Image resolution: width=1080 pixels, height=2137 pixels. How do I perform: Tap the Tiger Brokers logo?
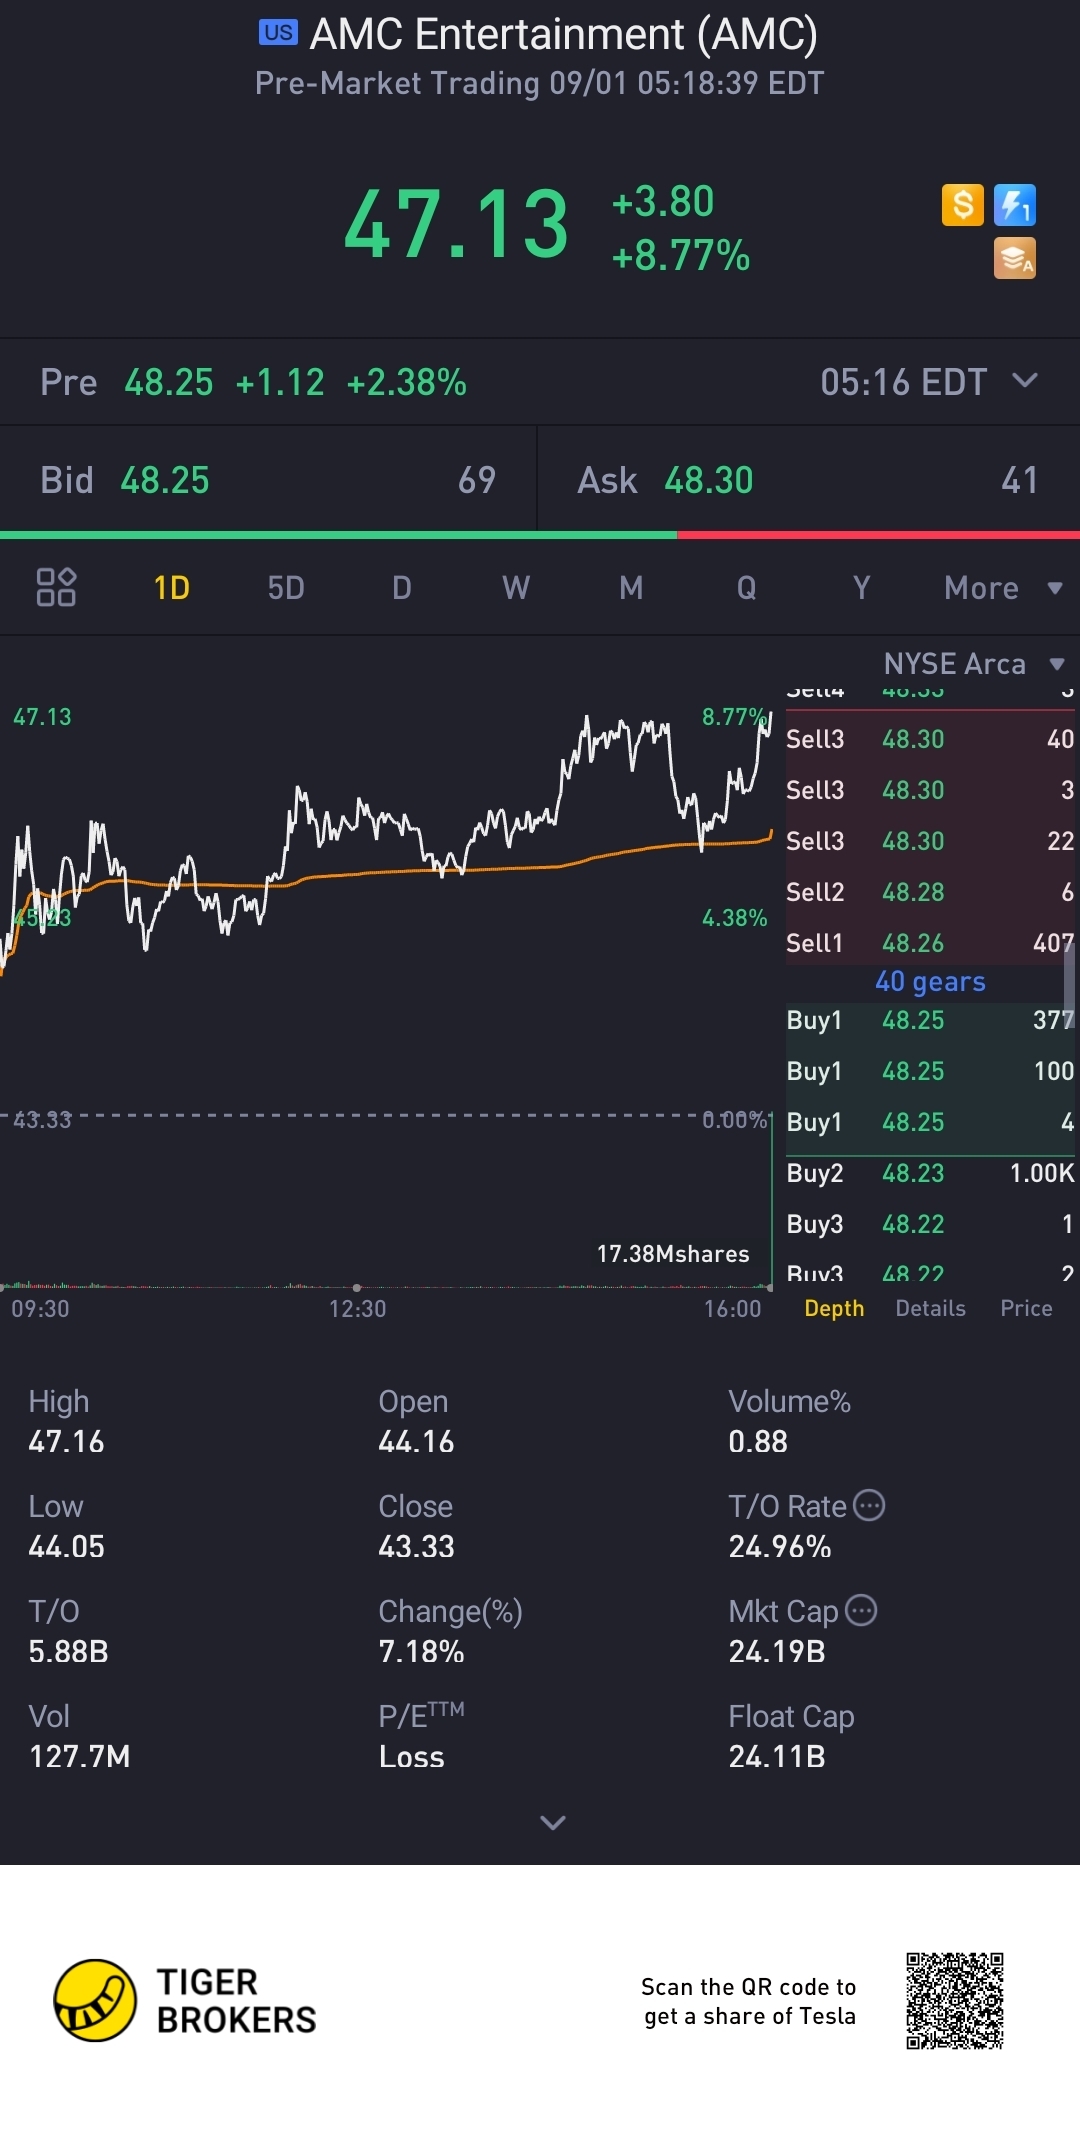(x=95, y=2000)
